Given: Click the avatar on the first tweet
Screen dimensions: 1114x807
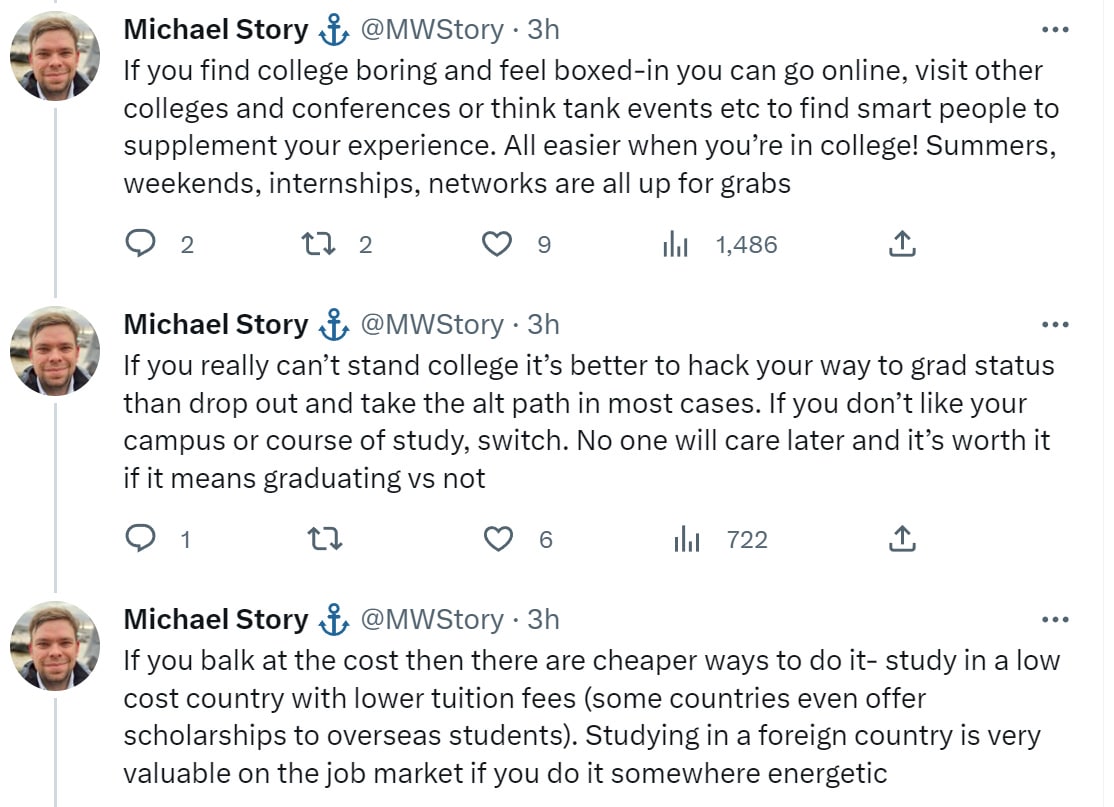Looking at the screenshot, I should pyautogui.click(x=55, y=56).
